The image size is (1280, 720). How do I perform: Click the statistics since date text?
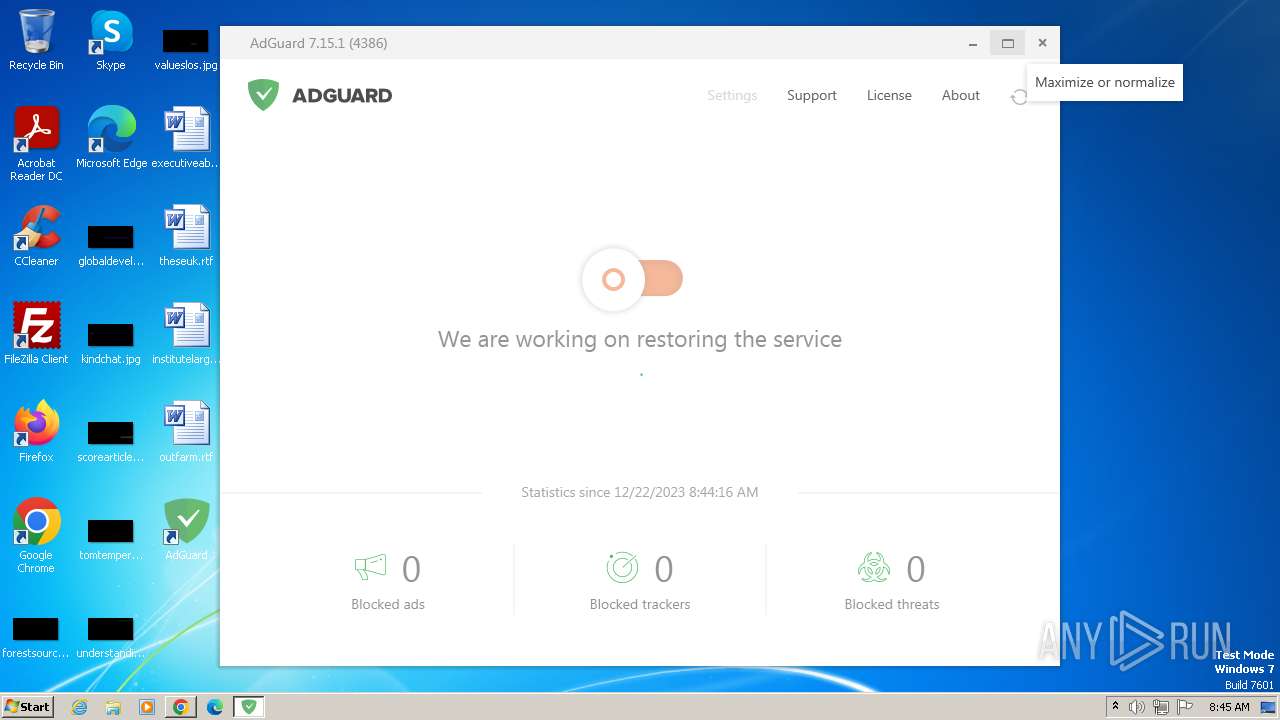click(x=640, y=492)
